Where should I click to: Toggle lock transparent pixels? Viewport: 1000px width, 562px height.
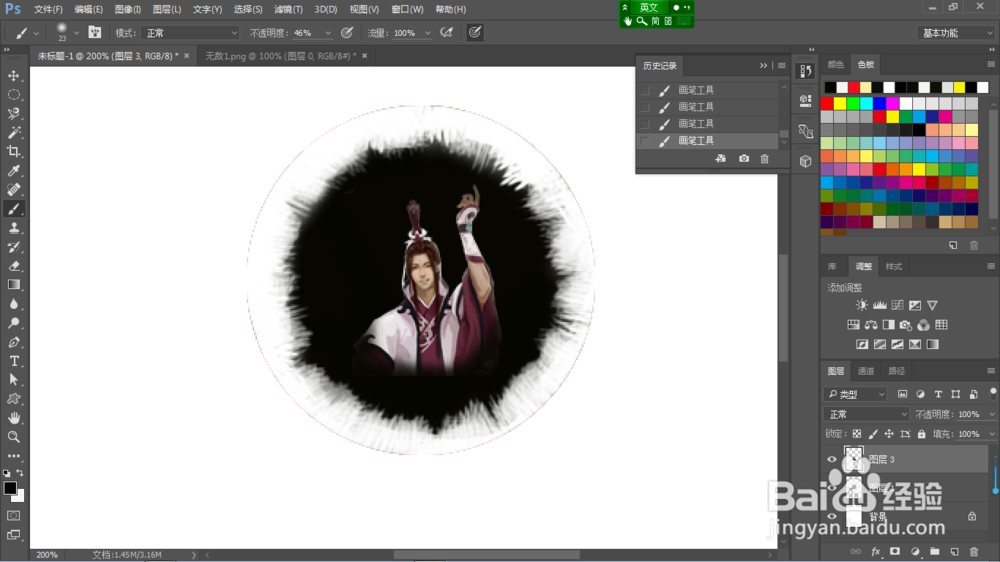[x=857, y=434]
